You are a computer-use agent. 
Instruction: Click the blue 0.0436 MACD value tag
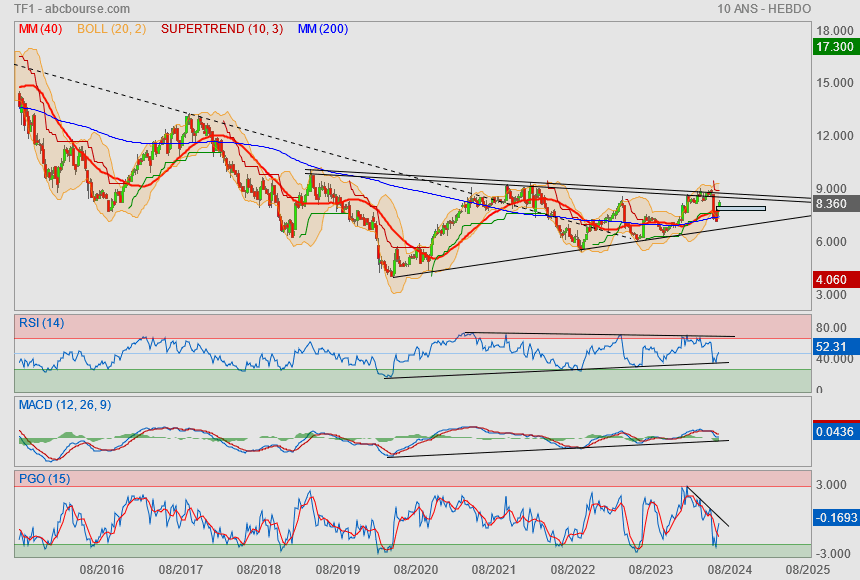coord(836,431)
